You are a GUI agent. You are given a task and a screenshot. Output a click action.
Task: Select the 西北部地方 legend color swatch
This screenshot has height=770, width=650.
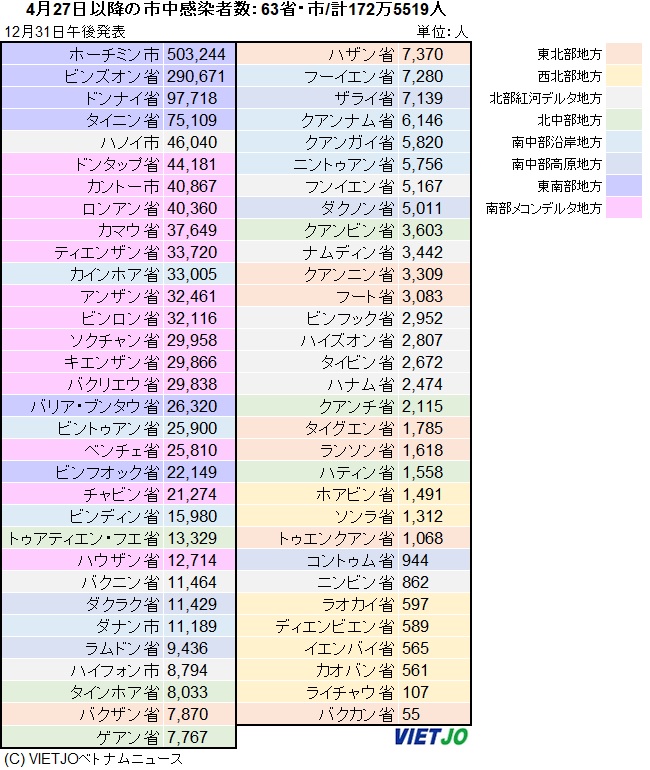[624, 76]
